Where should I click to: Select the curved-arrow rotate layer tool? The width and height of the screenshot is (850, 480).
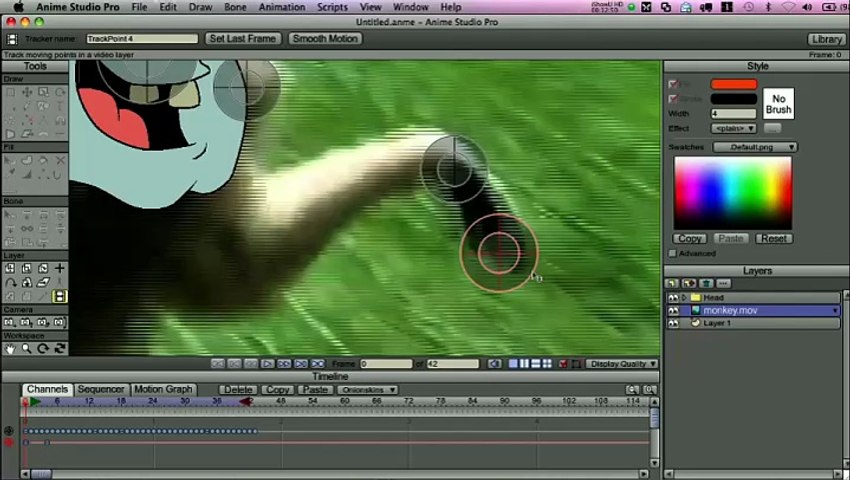point(10,282)
